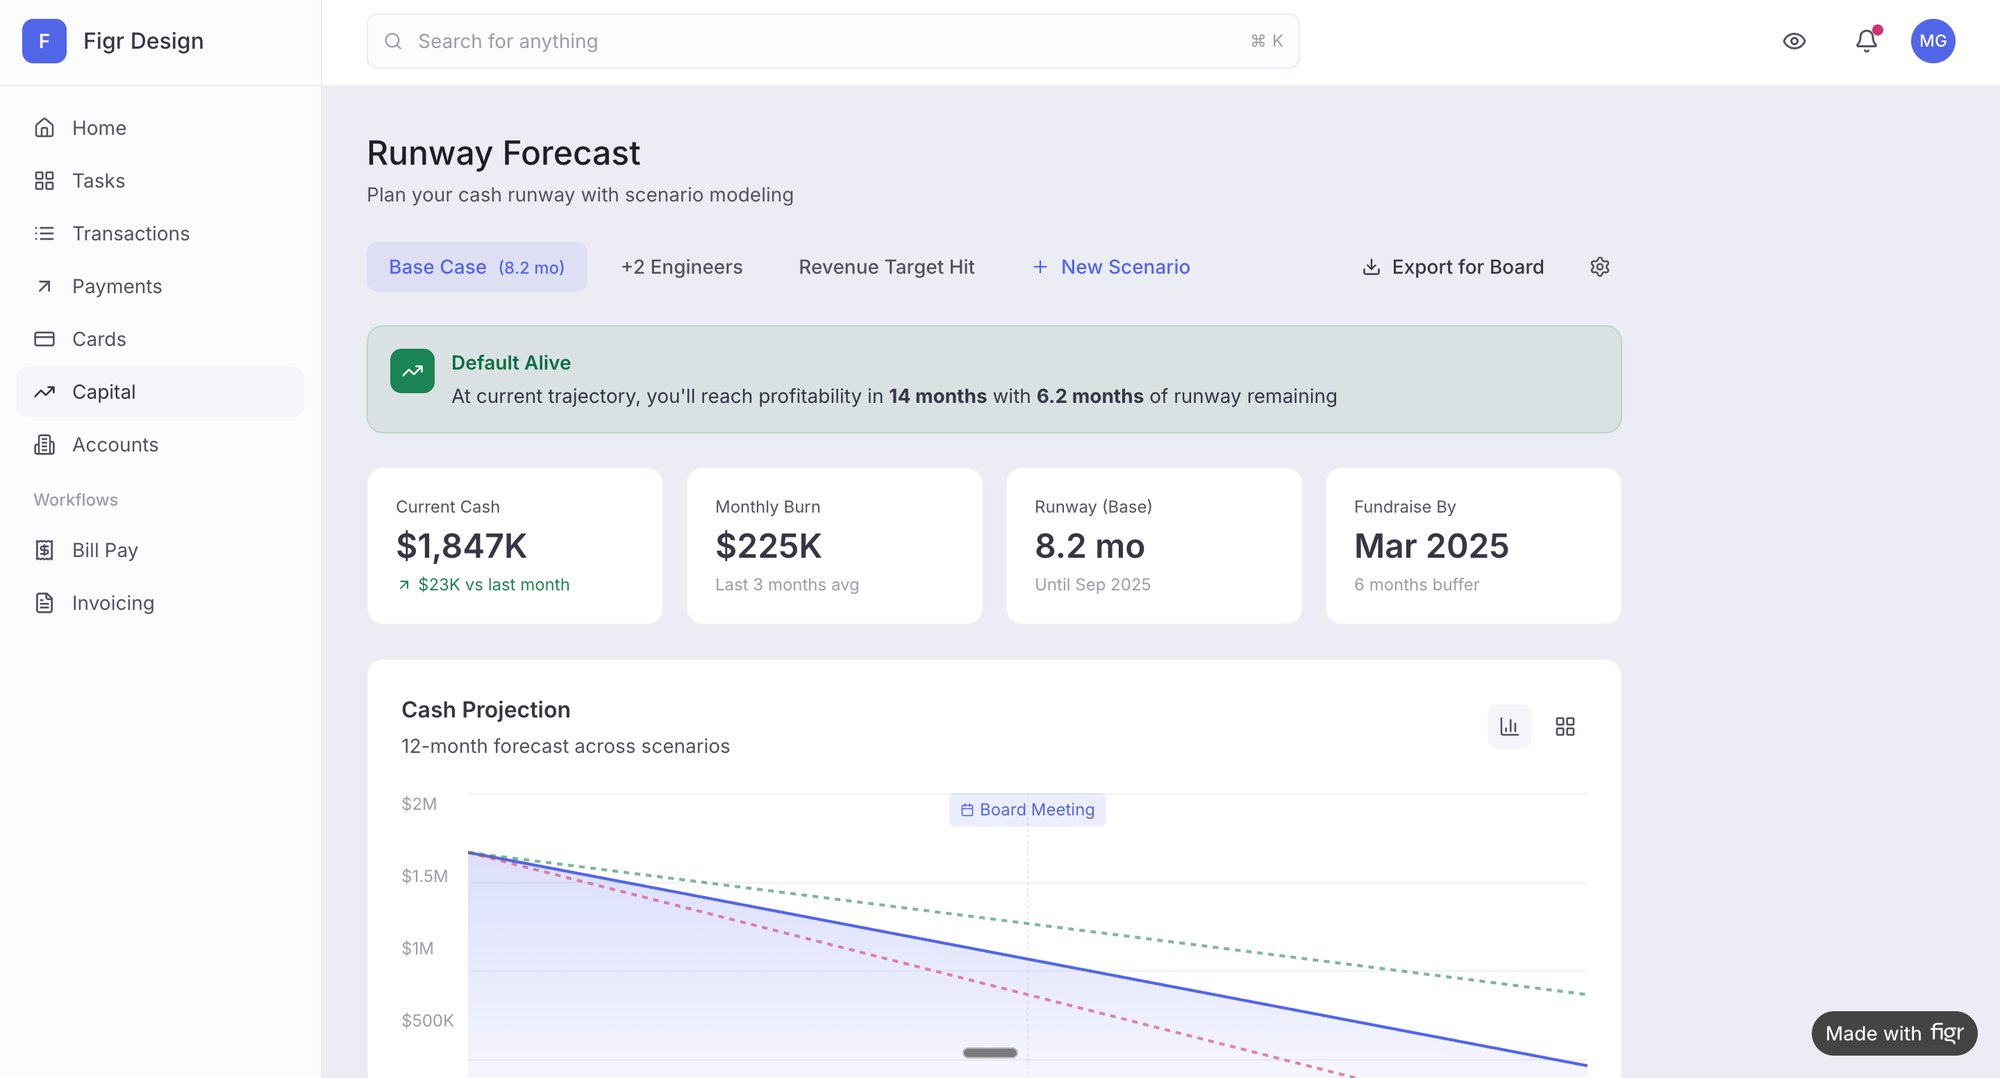Viewport: 2000px width, 1078px height.
Task: Click the gray scrubber handle on the chart
Action: [989, 1052]
